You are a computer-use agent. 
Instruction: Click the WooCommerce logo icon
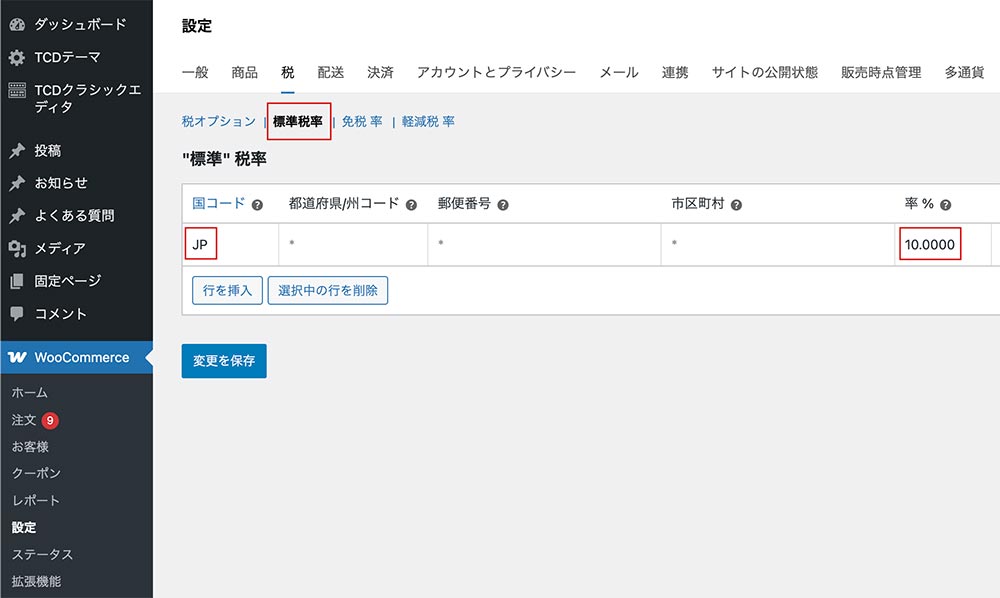tap(17, 357)
